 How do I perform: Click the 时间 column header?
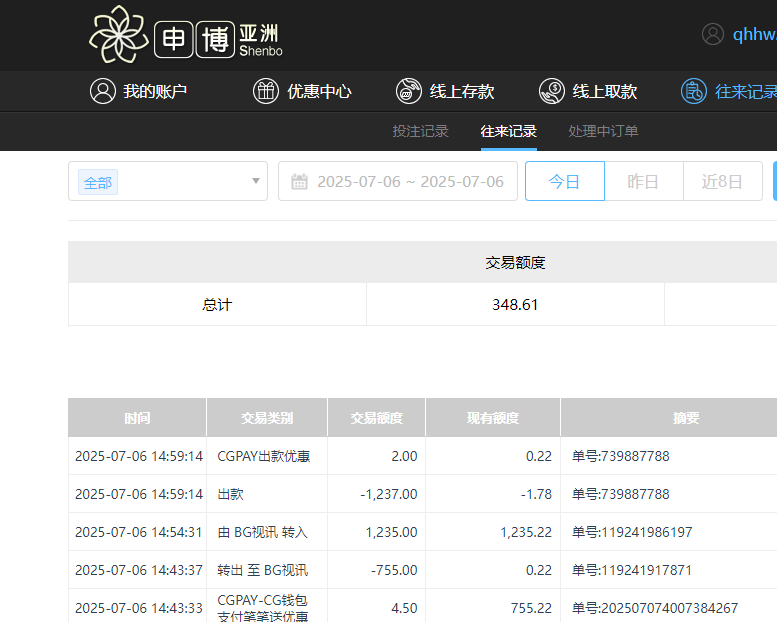137,418
